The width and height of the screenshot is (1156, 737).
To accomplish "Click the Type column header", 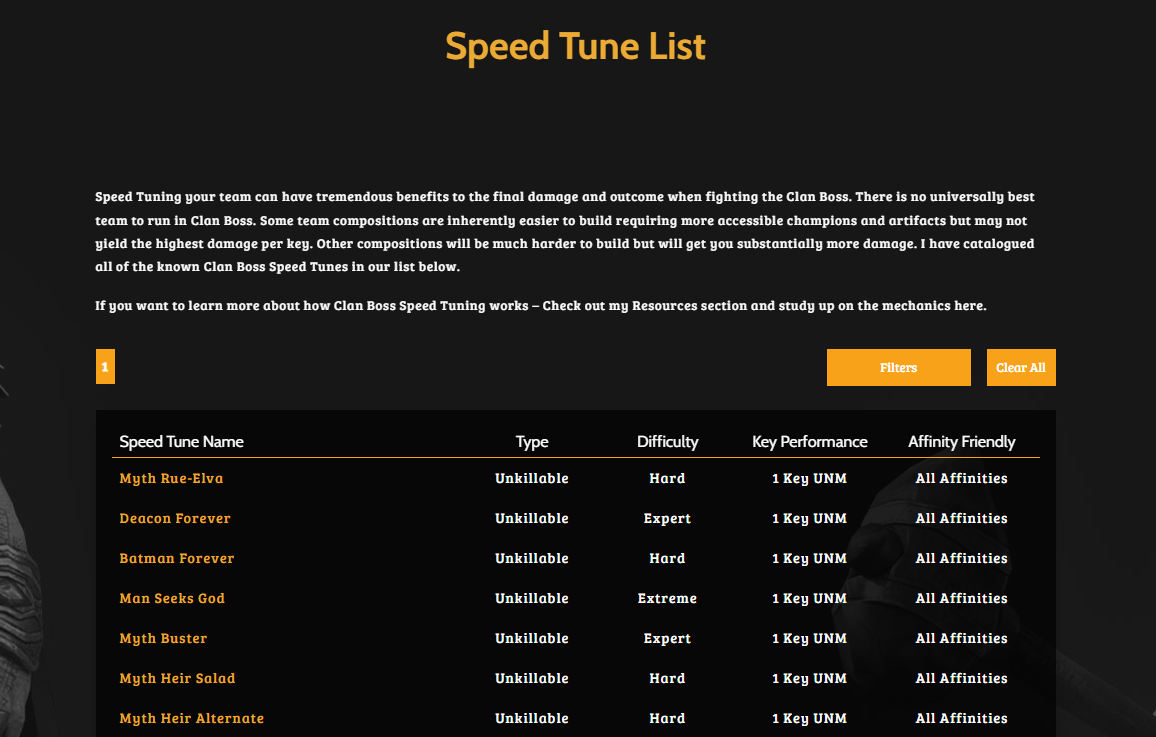I will pos(532,441).
